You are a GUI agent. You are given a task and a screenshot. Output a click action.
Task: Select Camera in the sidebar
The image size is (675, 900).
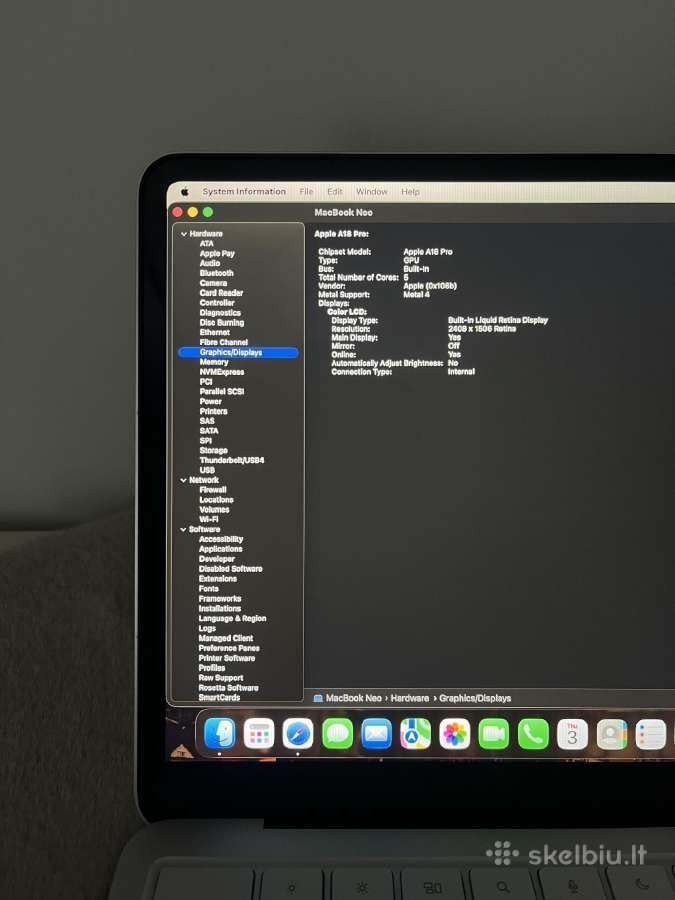214,283
